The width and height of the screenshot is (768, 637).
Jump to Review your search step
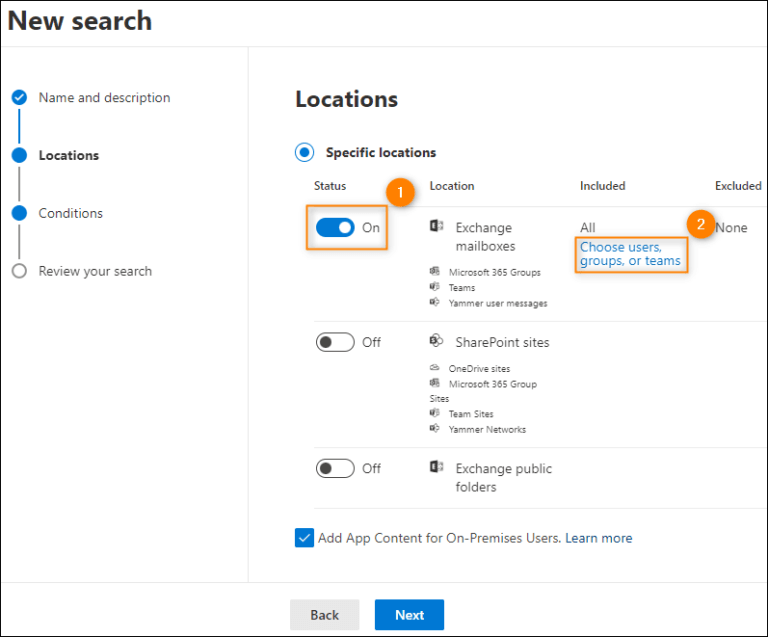(x=95, y=271)
